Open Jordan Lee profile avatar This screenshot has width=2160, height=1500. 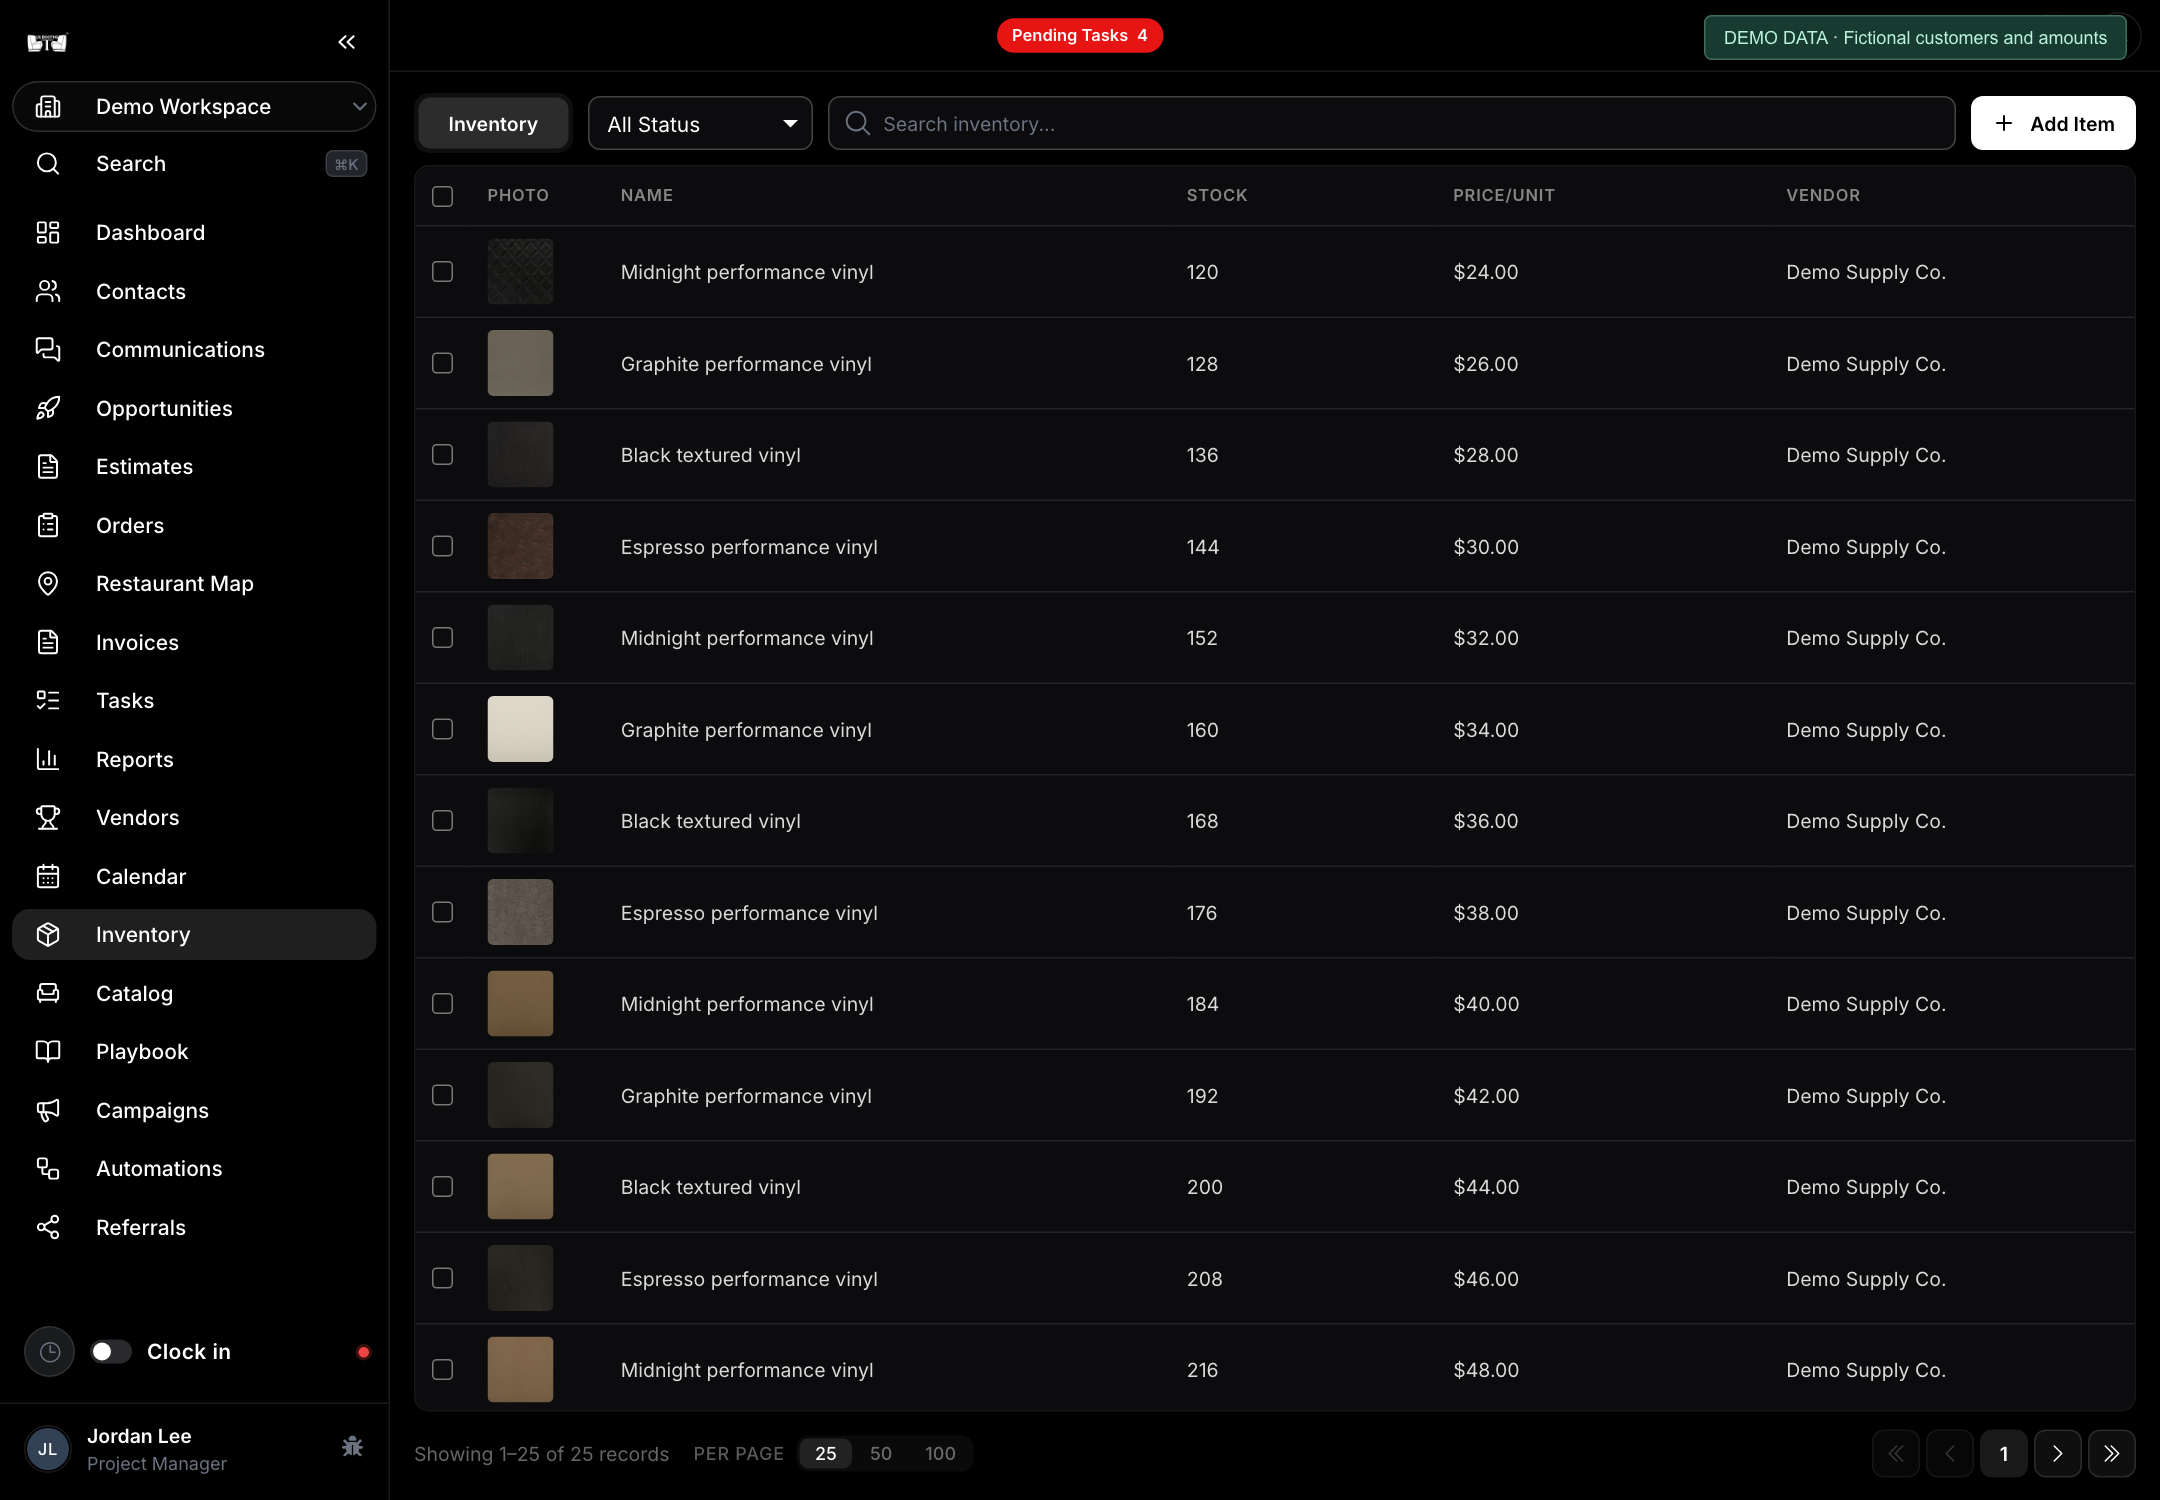click(x=47, y=1449)
